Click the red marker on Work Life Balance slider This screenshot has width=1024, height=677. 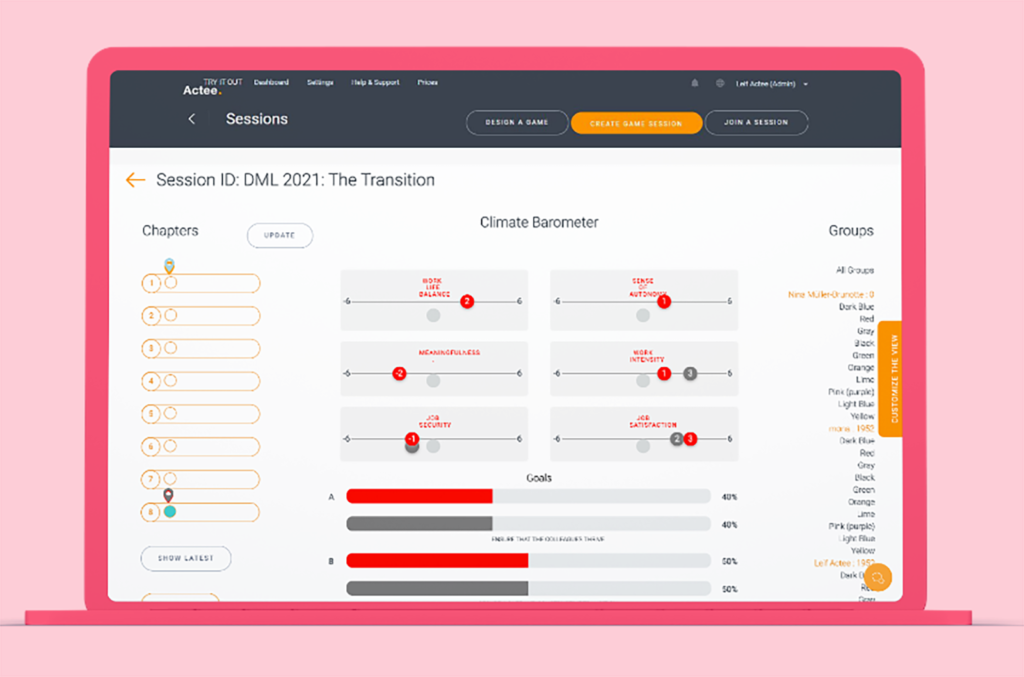coord(466,301)
